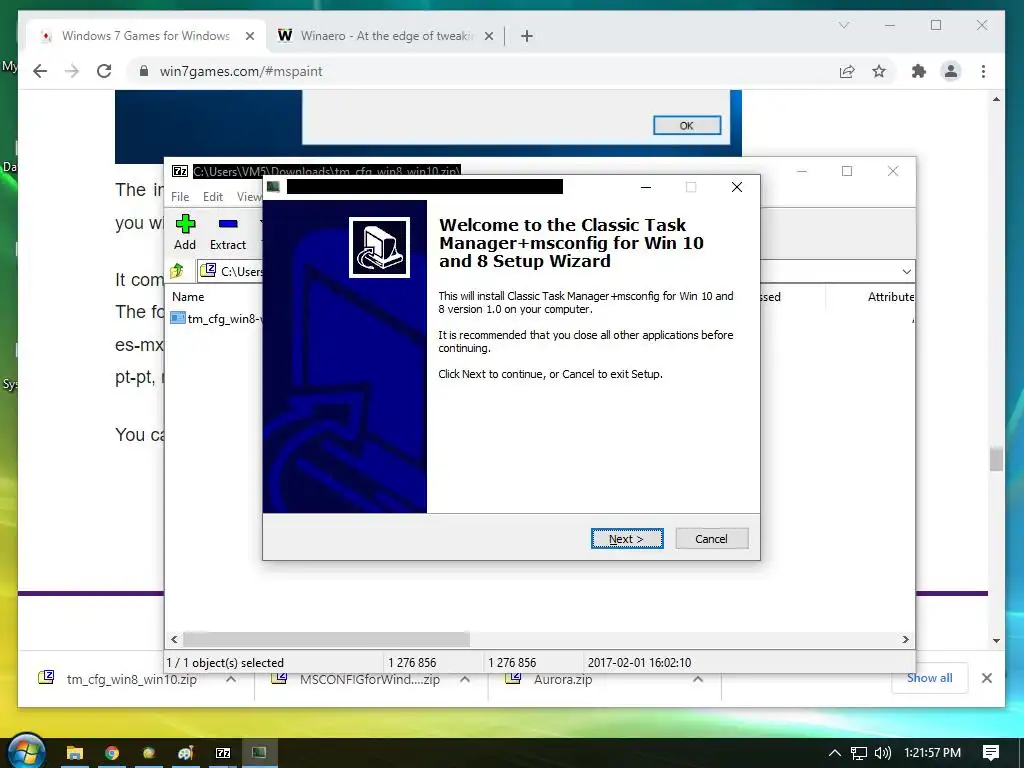Open the Windows Start menu
This screenshot has height=768, width=1024.
tap(25, 752)
